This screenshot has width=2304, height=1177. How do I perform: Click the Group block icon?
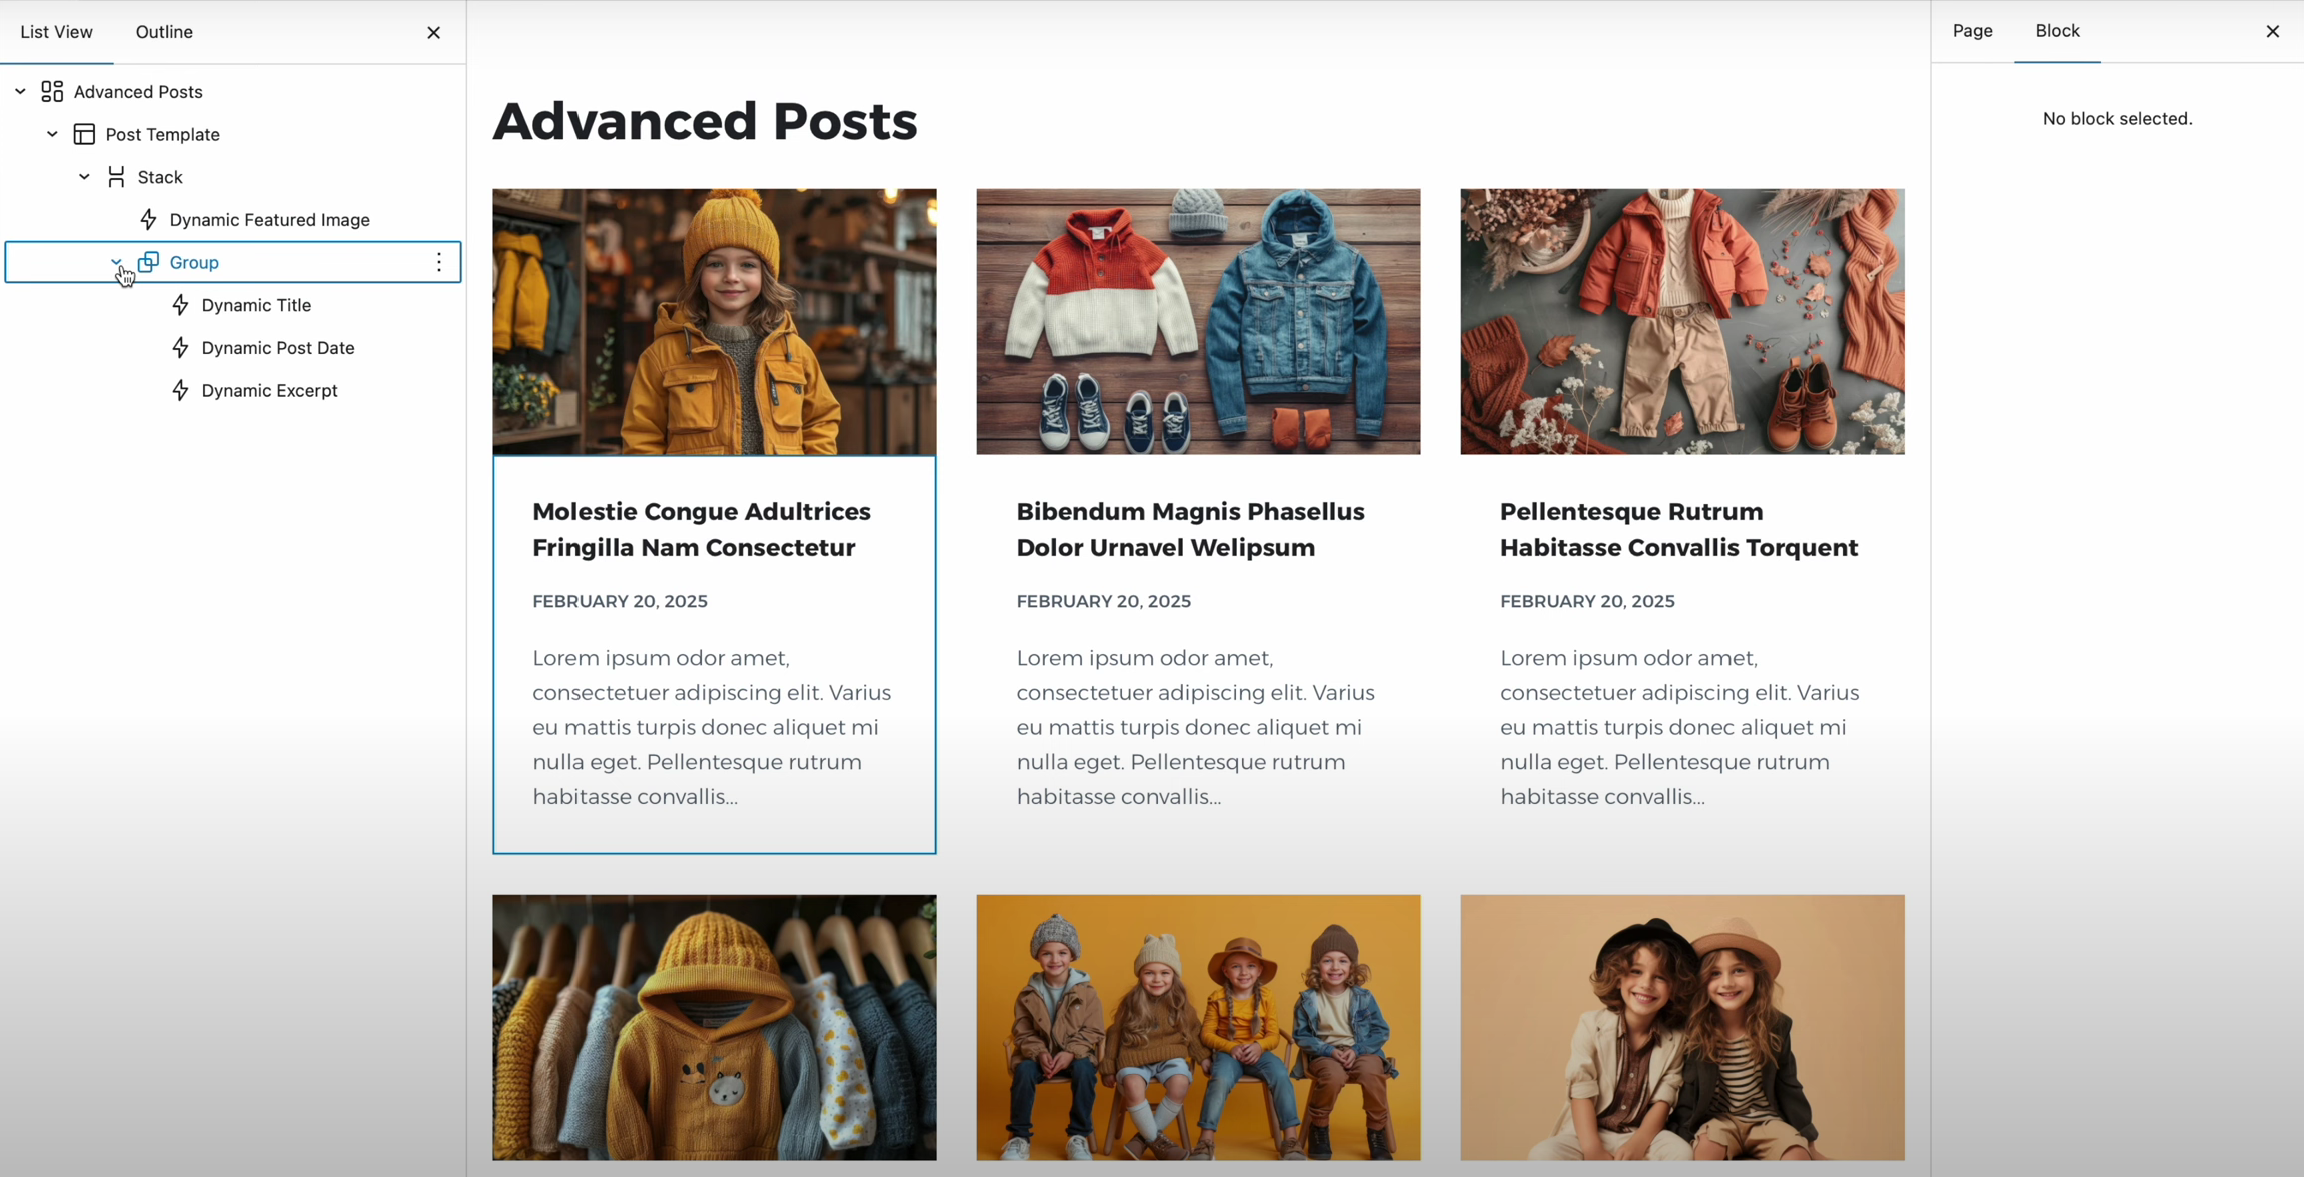pyautogui.click(x=148, y=262)
